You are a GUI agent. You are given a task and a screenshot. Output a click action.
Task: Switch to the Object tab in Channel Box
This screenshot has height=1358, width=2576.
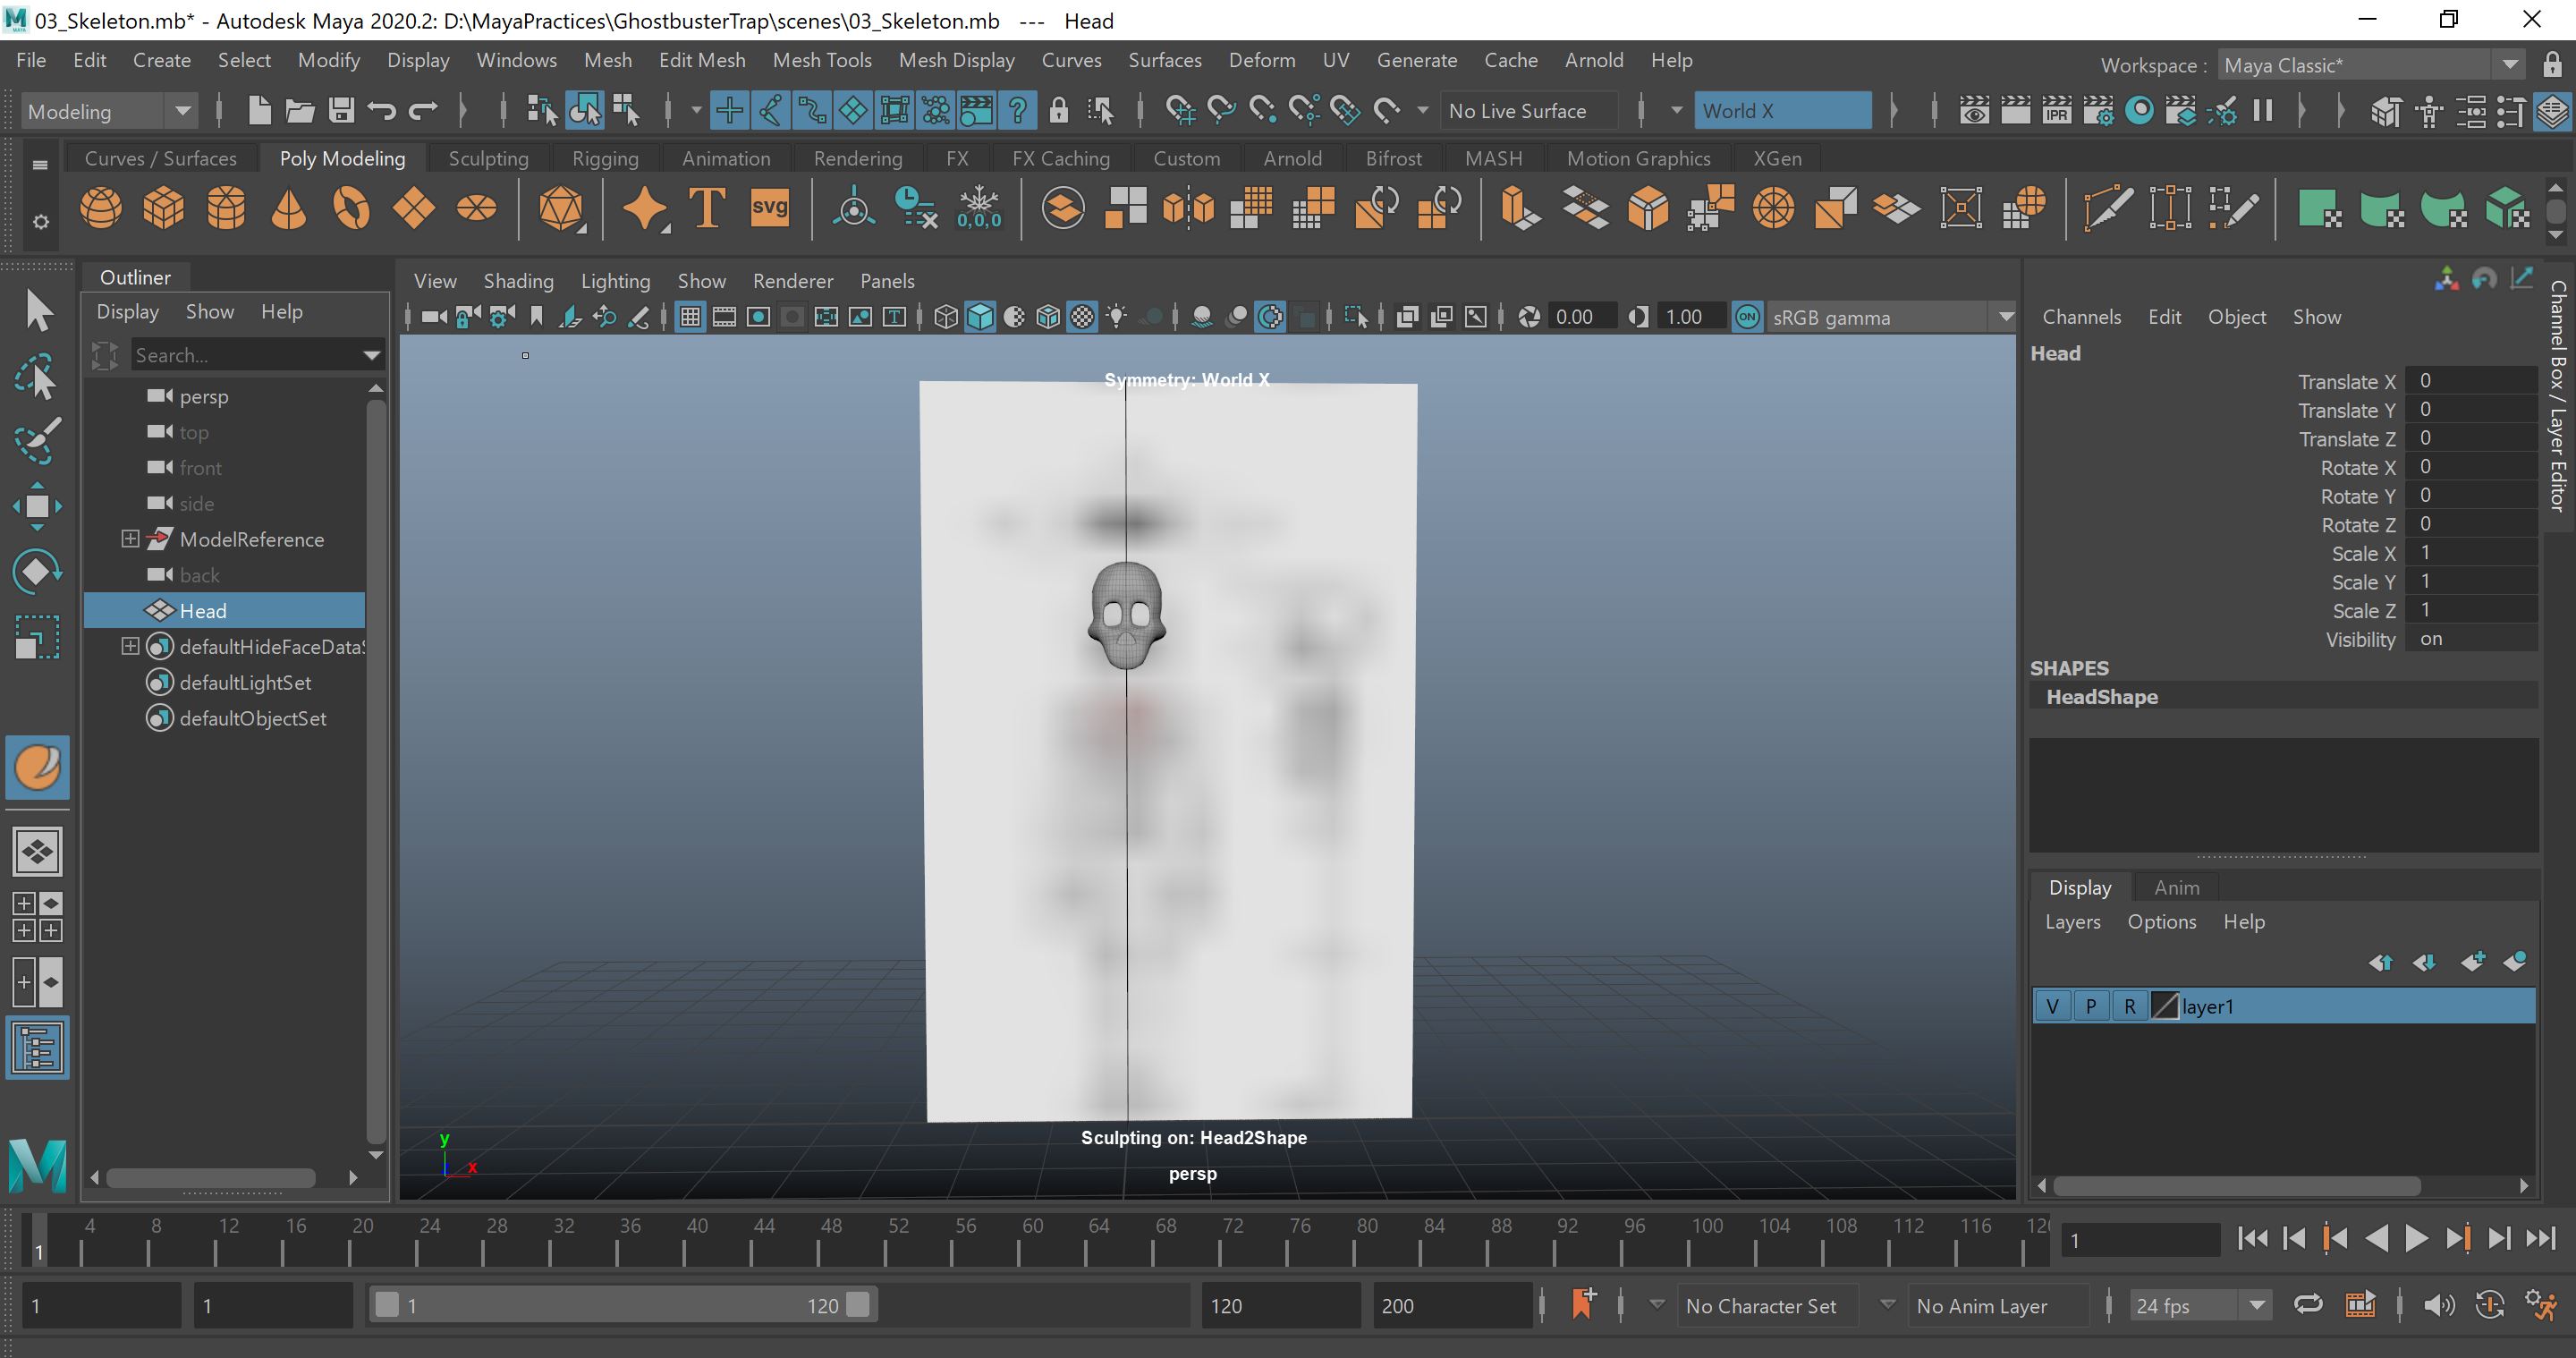coord(2237,317)
